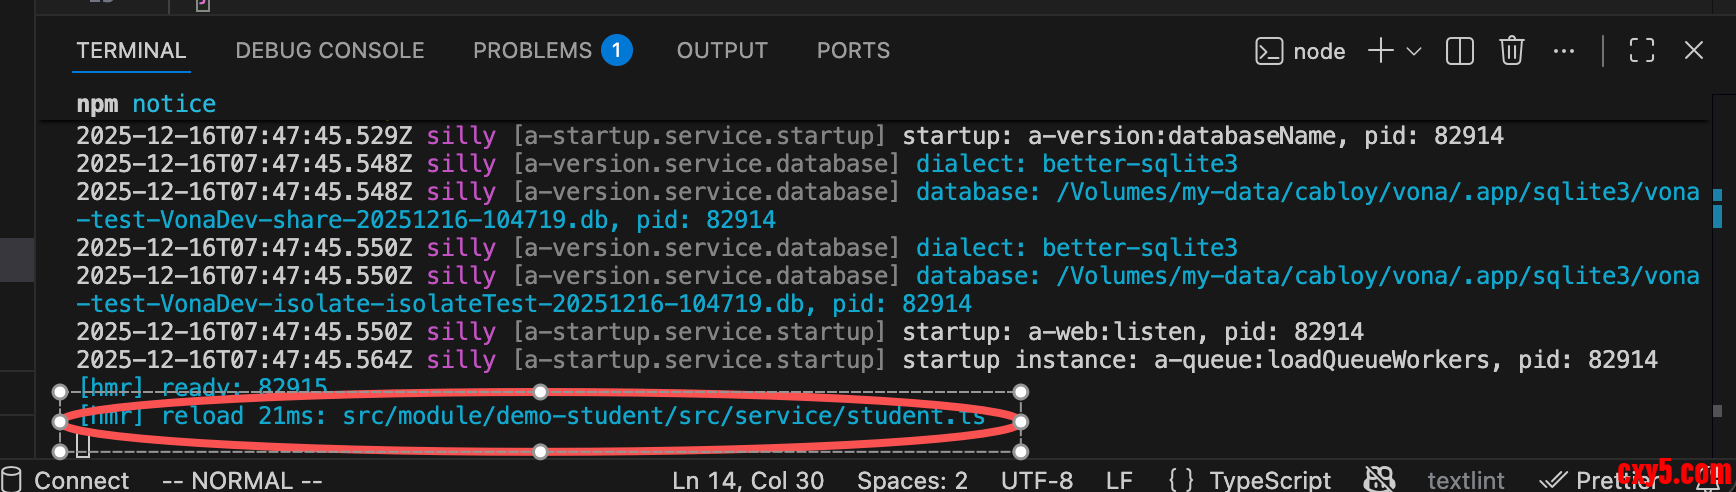Expand the launch profile dropdown chevron

[1414, 51]
